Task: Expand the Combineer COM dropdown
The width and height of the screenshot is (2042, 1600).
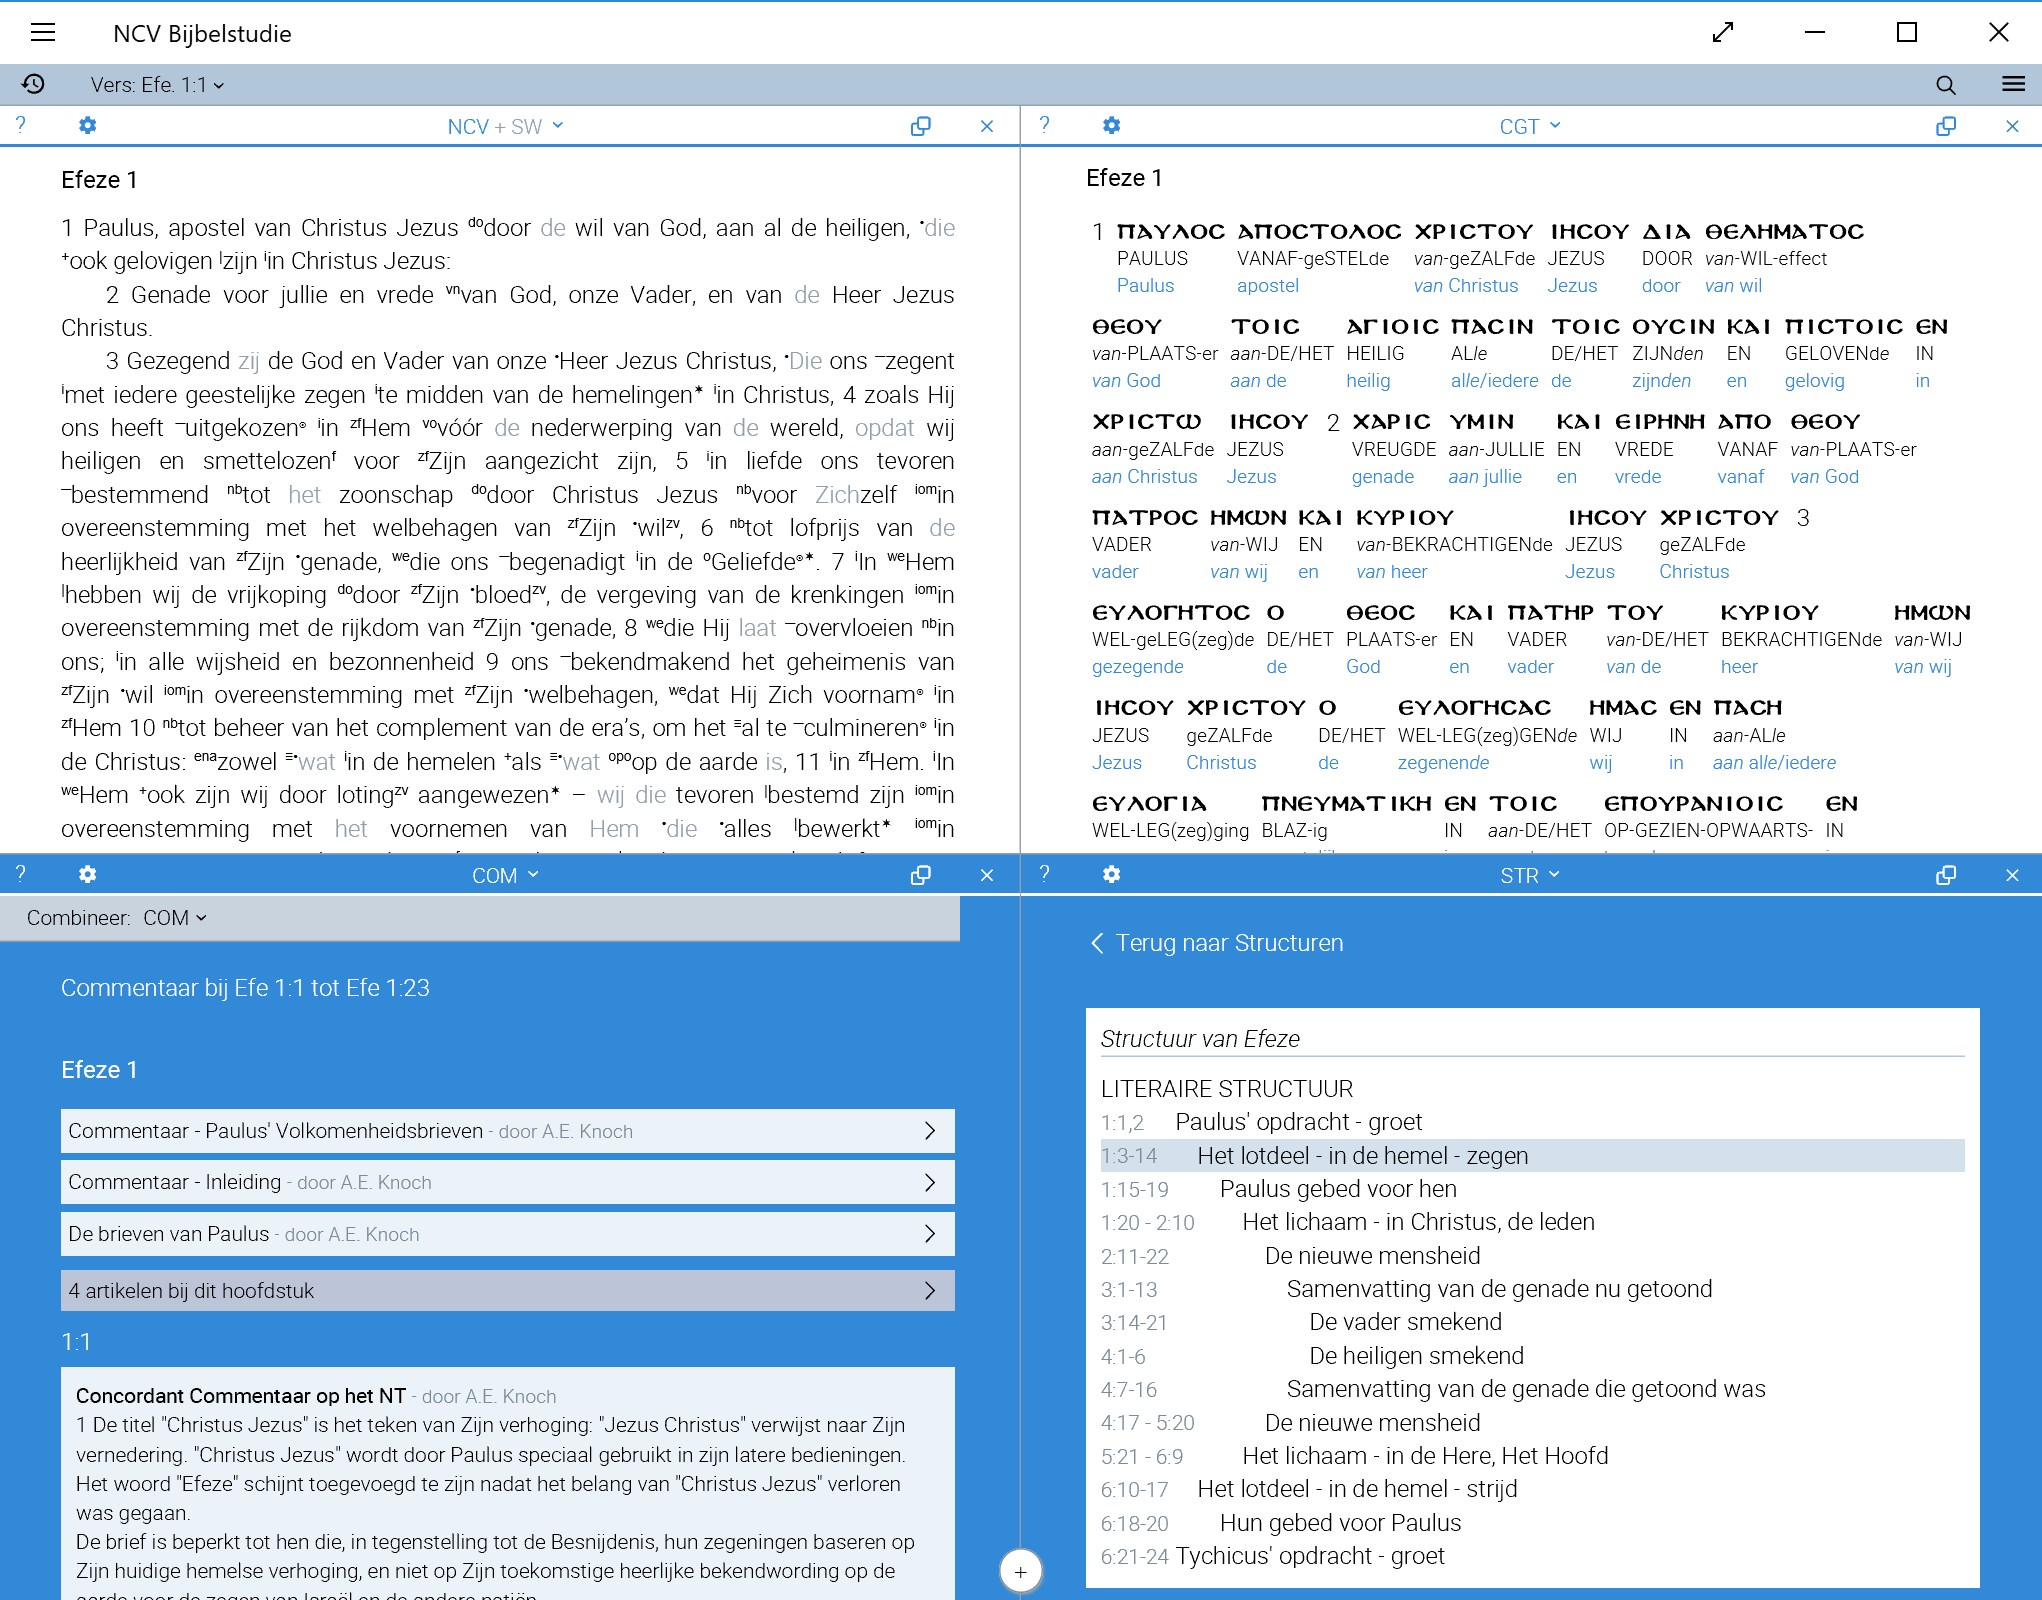Action: (x=174, y=918)
